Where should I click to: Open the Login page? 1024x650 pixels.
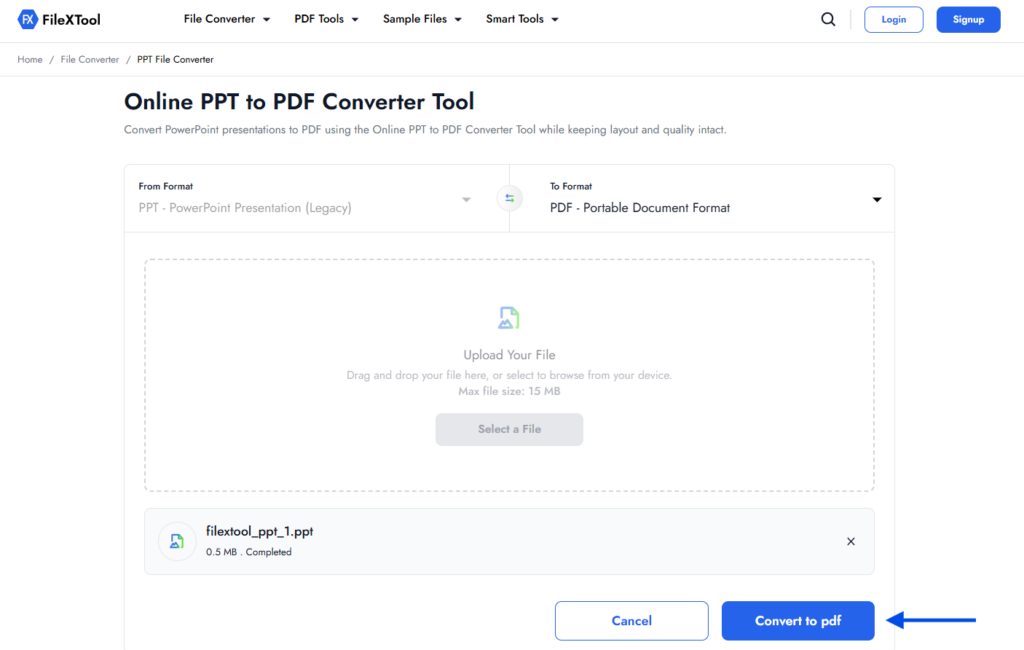click(893, 19)
